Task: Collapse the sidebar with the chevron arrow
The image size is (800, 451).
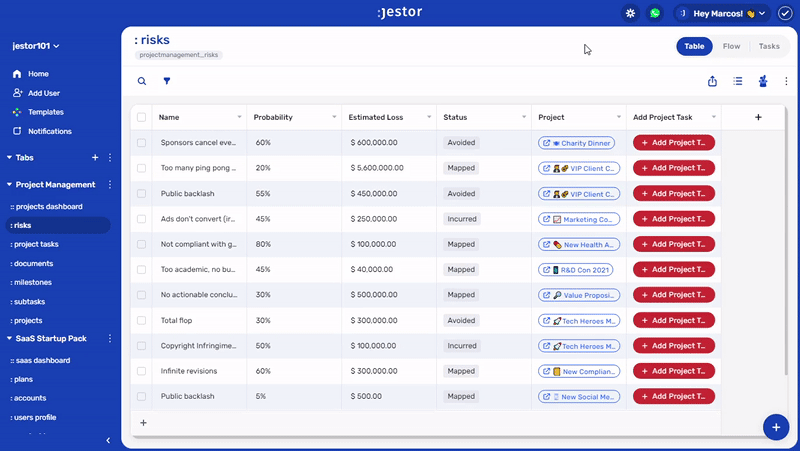Action: click(108, 440)
